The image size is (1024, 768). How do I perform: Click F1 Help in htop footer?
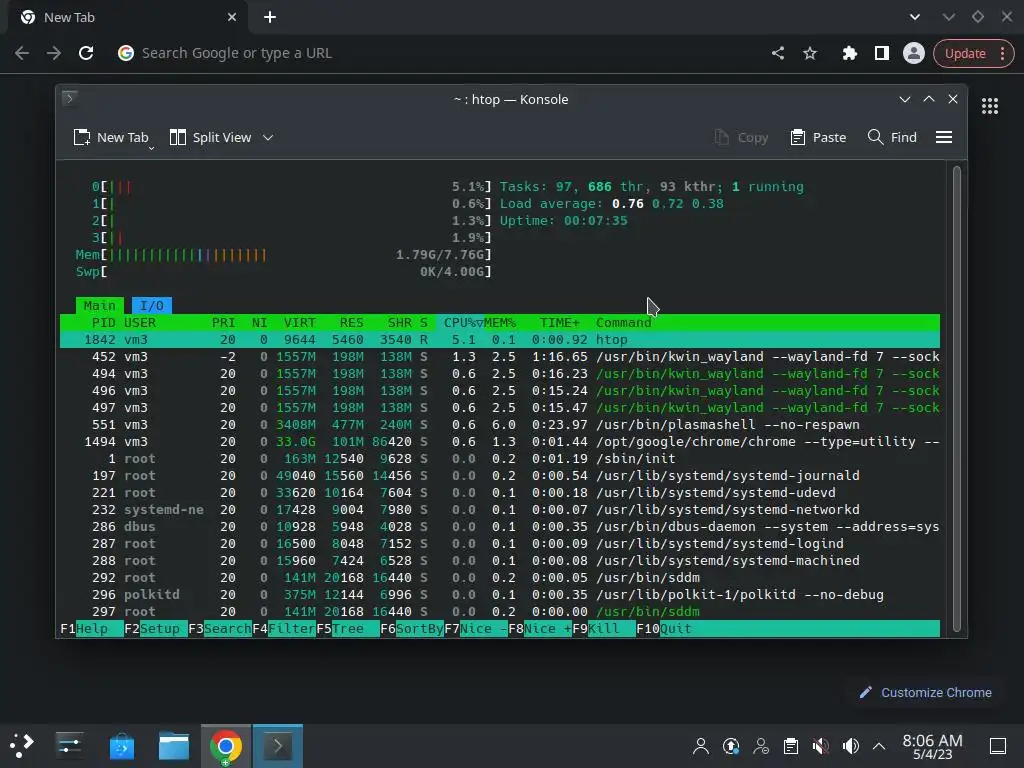tap(91, 628)
